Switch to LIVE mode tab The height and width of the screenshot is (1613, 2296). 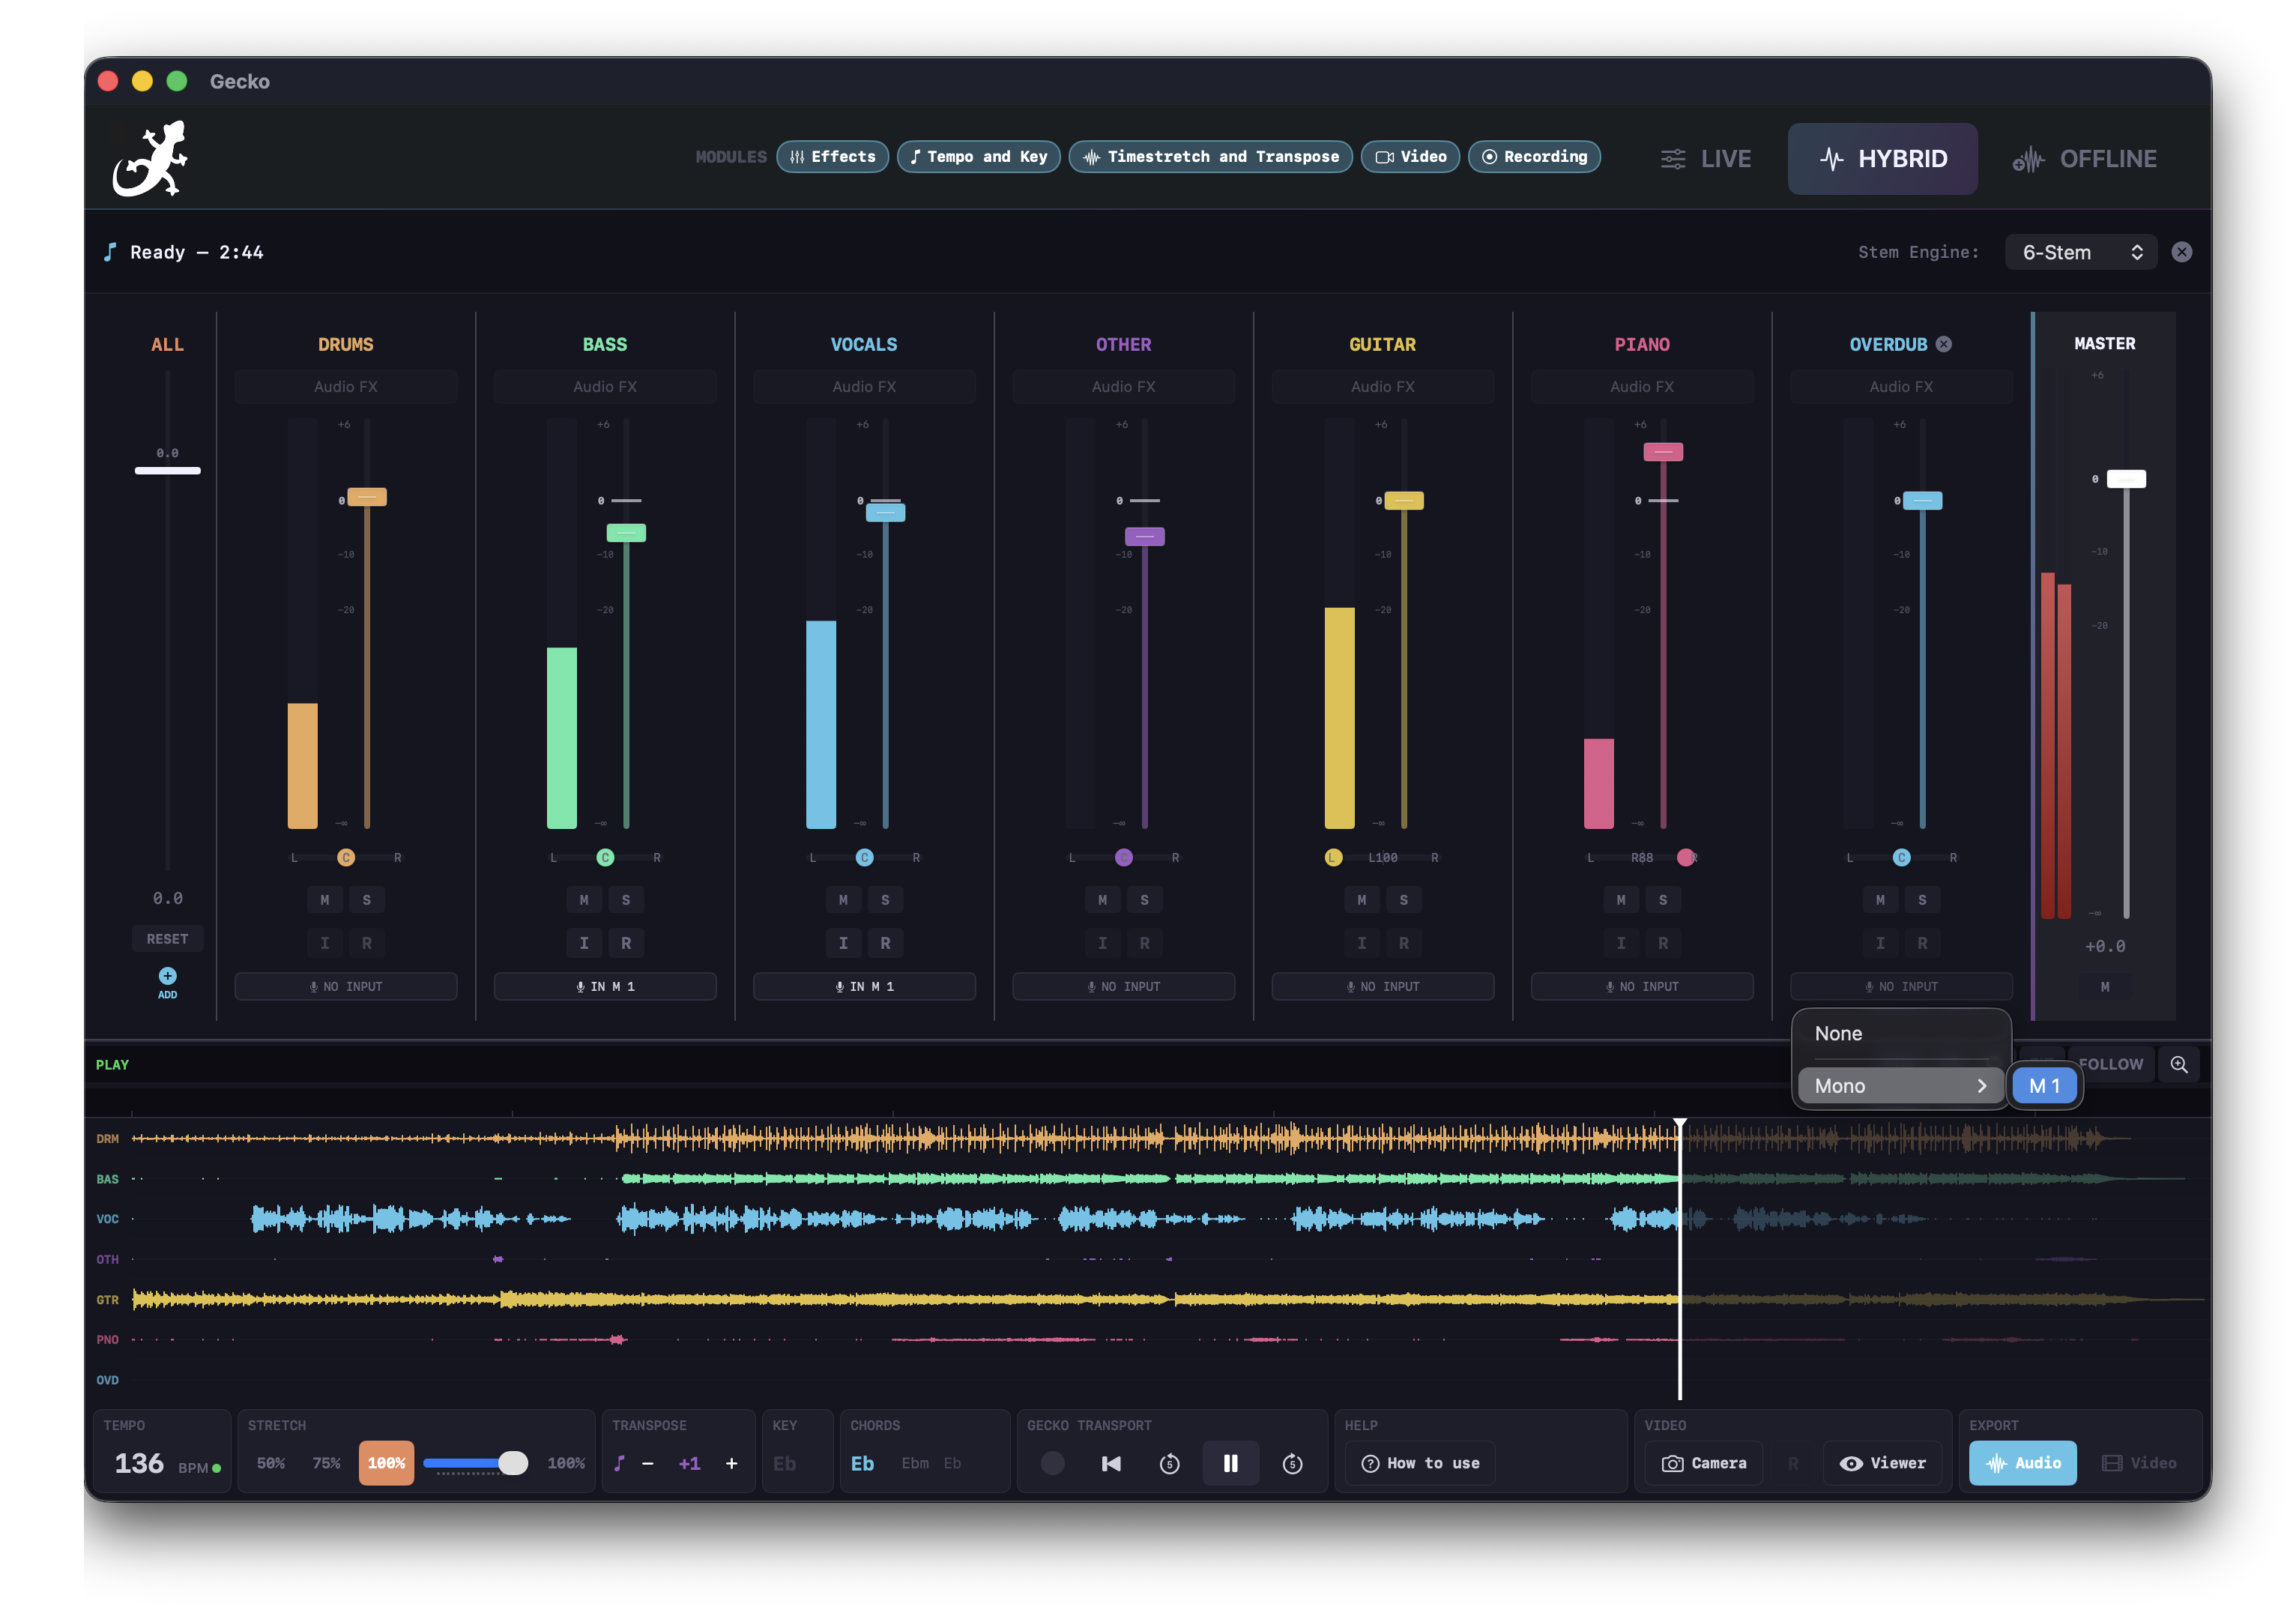(1706, 159)
